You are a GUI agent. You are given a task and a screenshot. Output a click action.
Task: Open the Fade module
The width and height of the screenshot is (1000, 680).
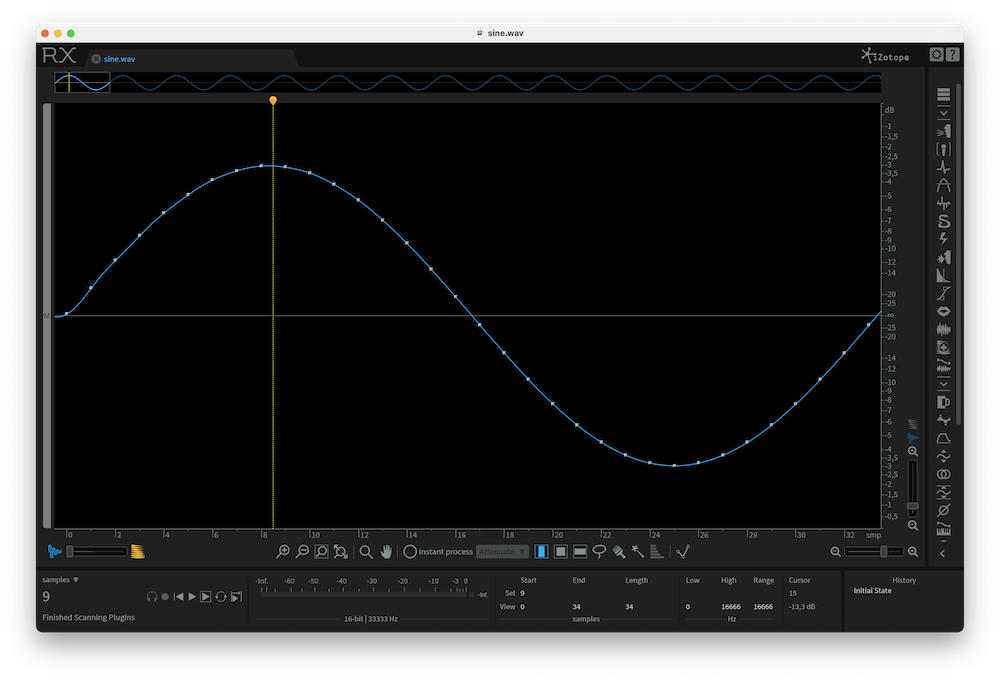click(943, 438)
